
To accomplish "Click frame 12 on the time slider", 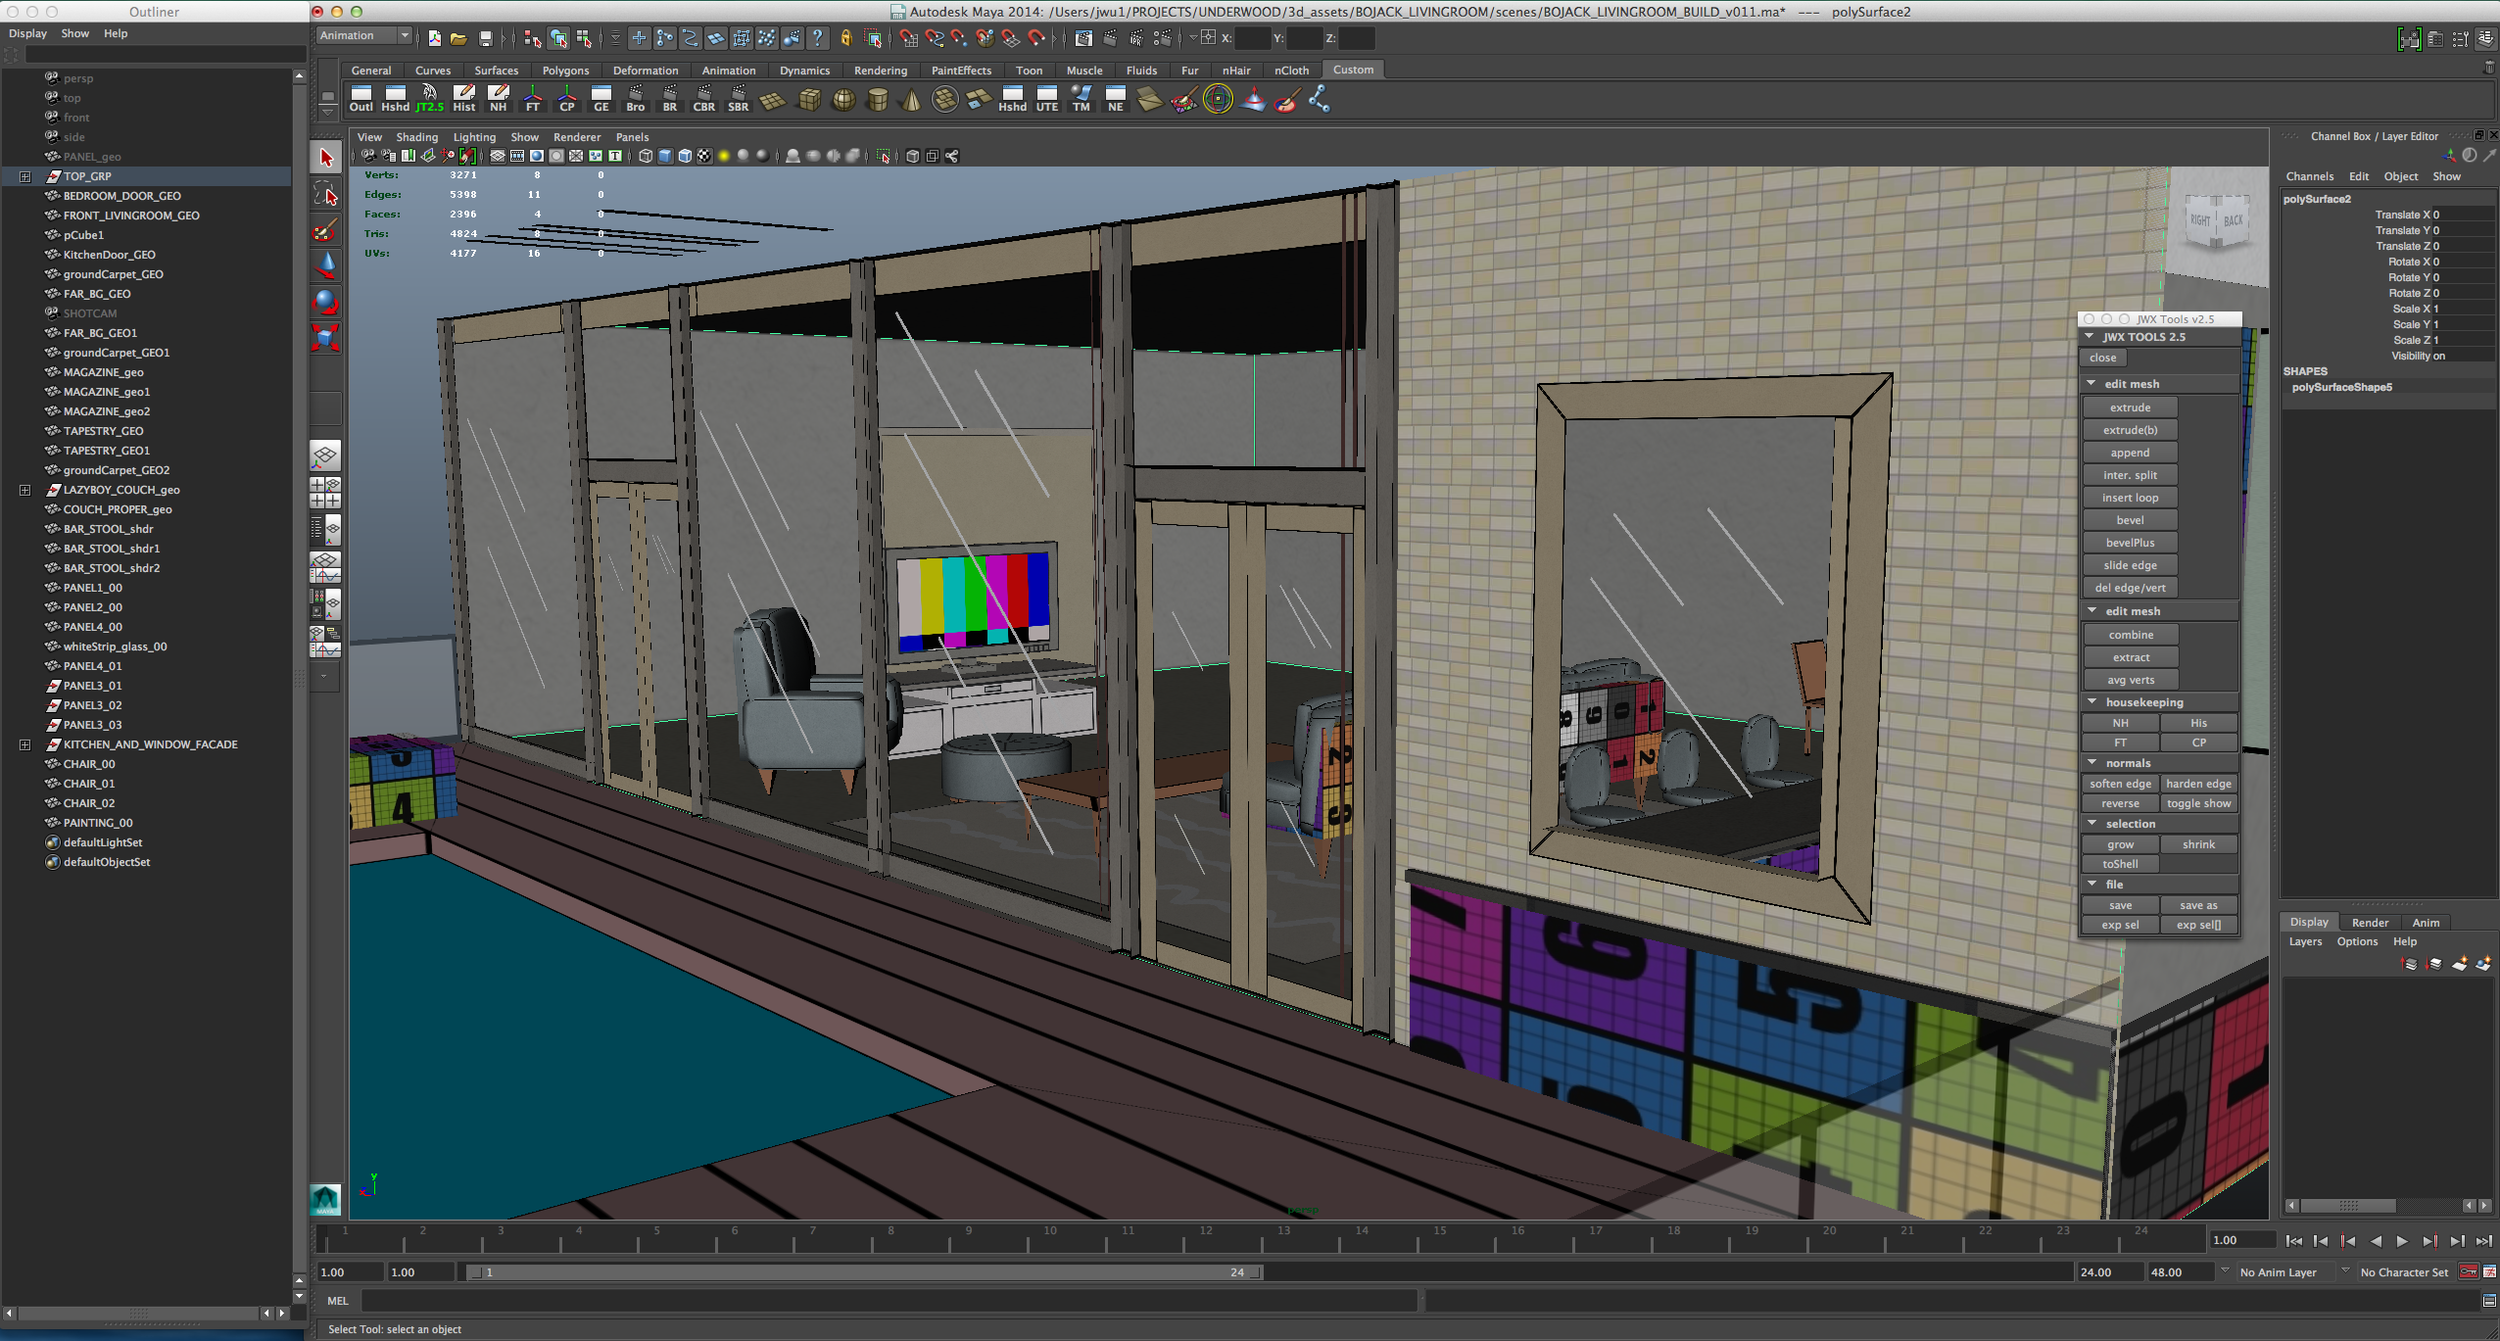I will point(1205,1239).
